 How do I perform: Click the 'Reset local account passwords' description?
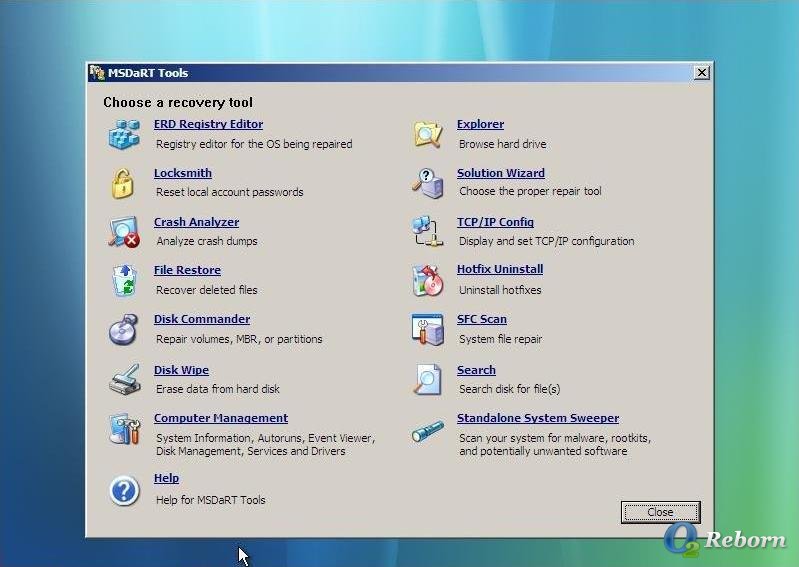pyautogui.click(x=229, y=192)
